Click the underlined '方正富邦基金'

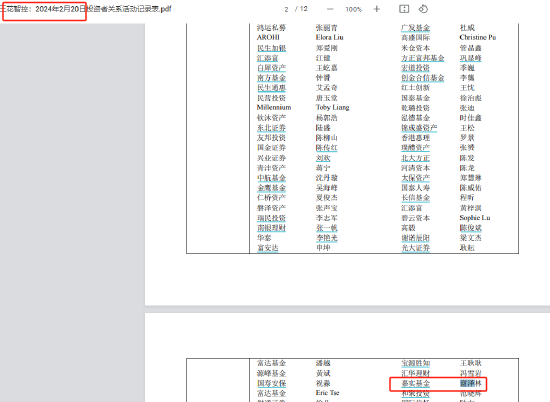(x=423, y=58)
